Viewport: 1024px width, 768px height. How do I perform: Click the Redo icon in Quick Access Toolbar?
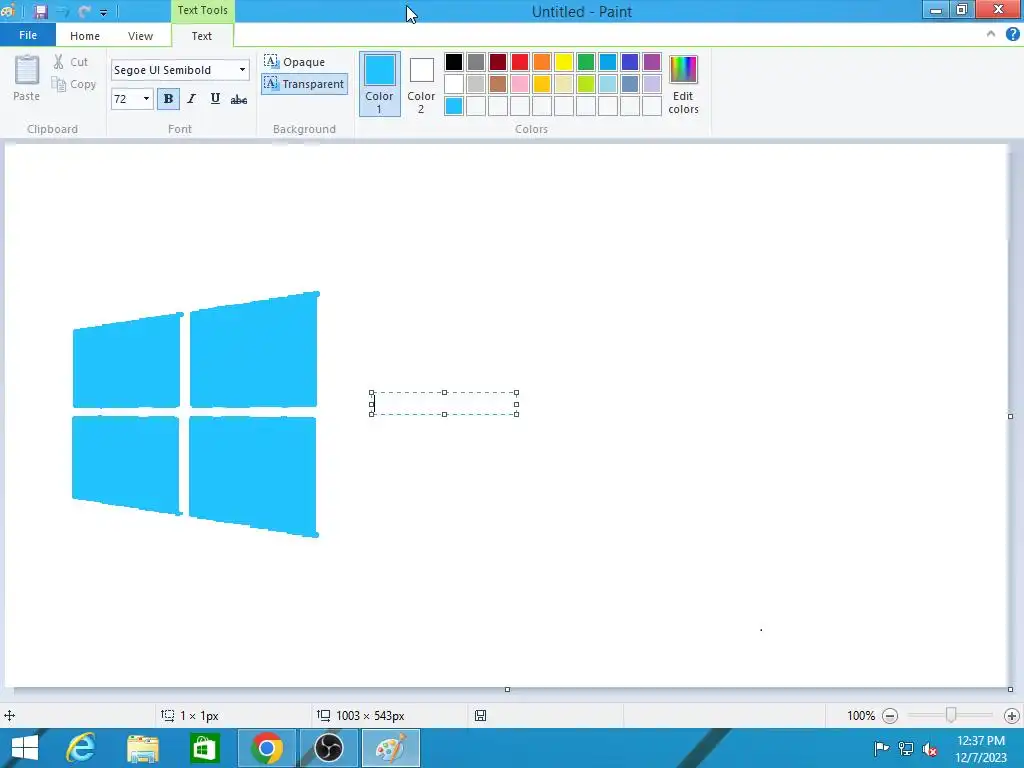coord(84,12)
